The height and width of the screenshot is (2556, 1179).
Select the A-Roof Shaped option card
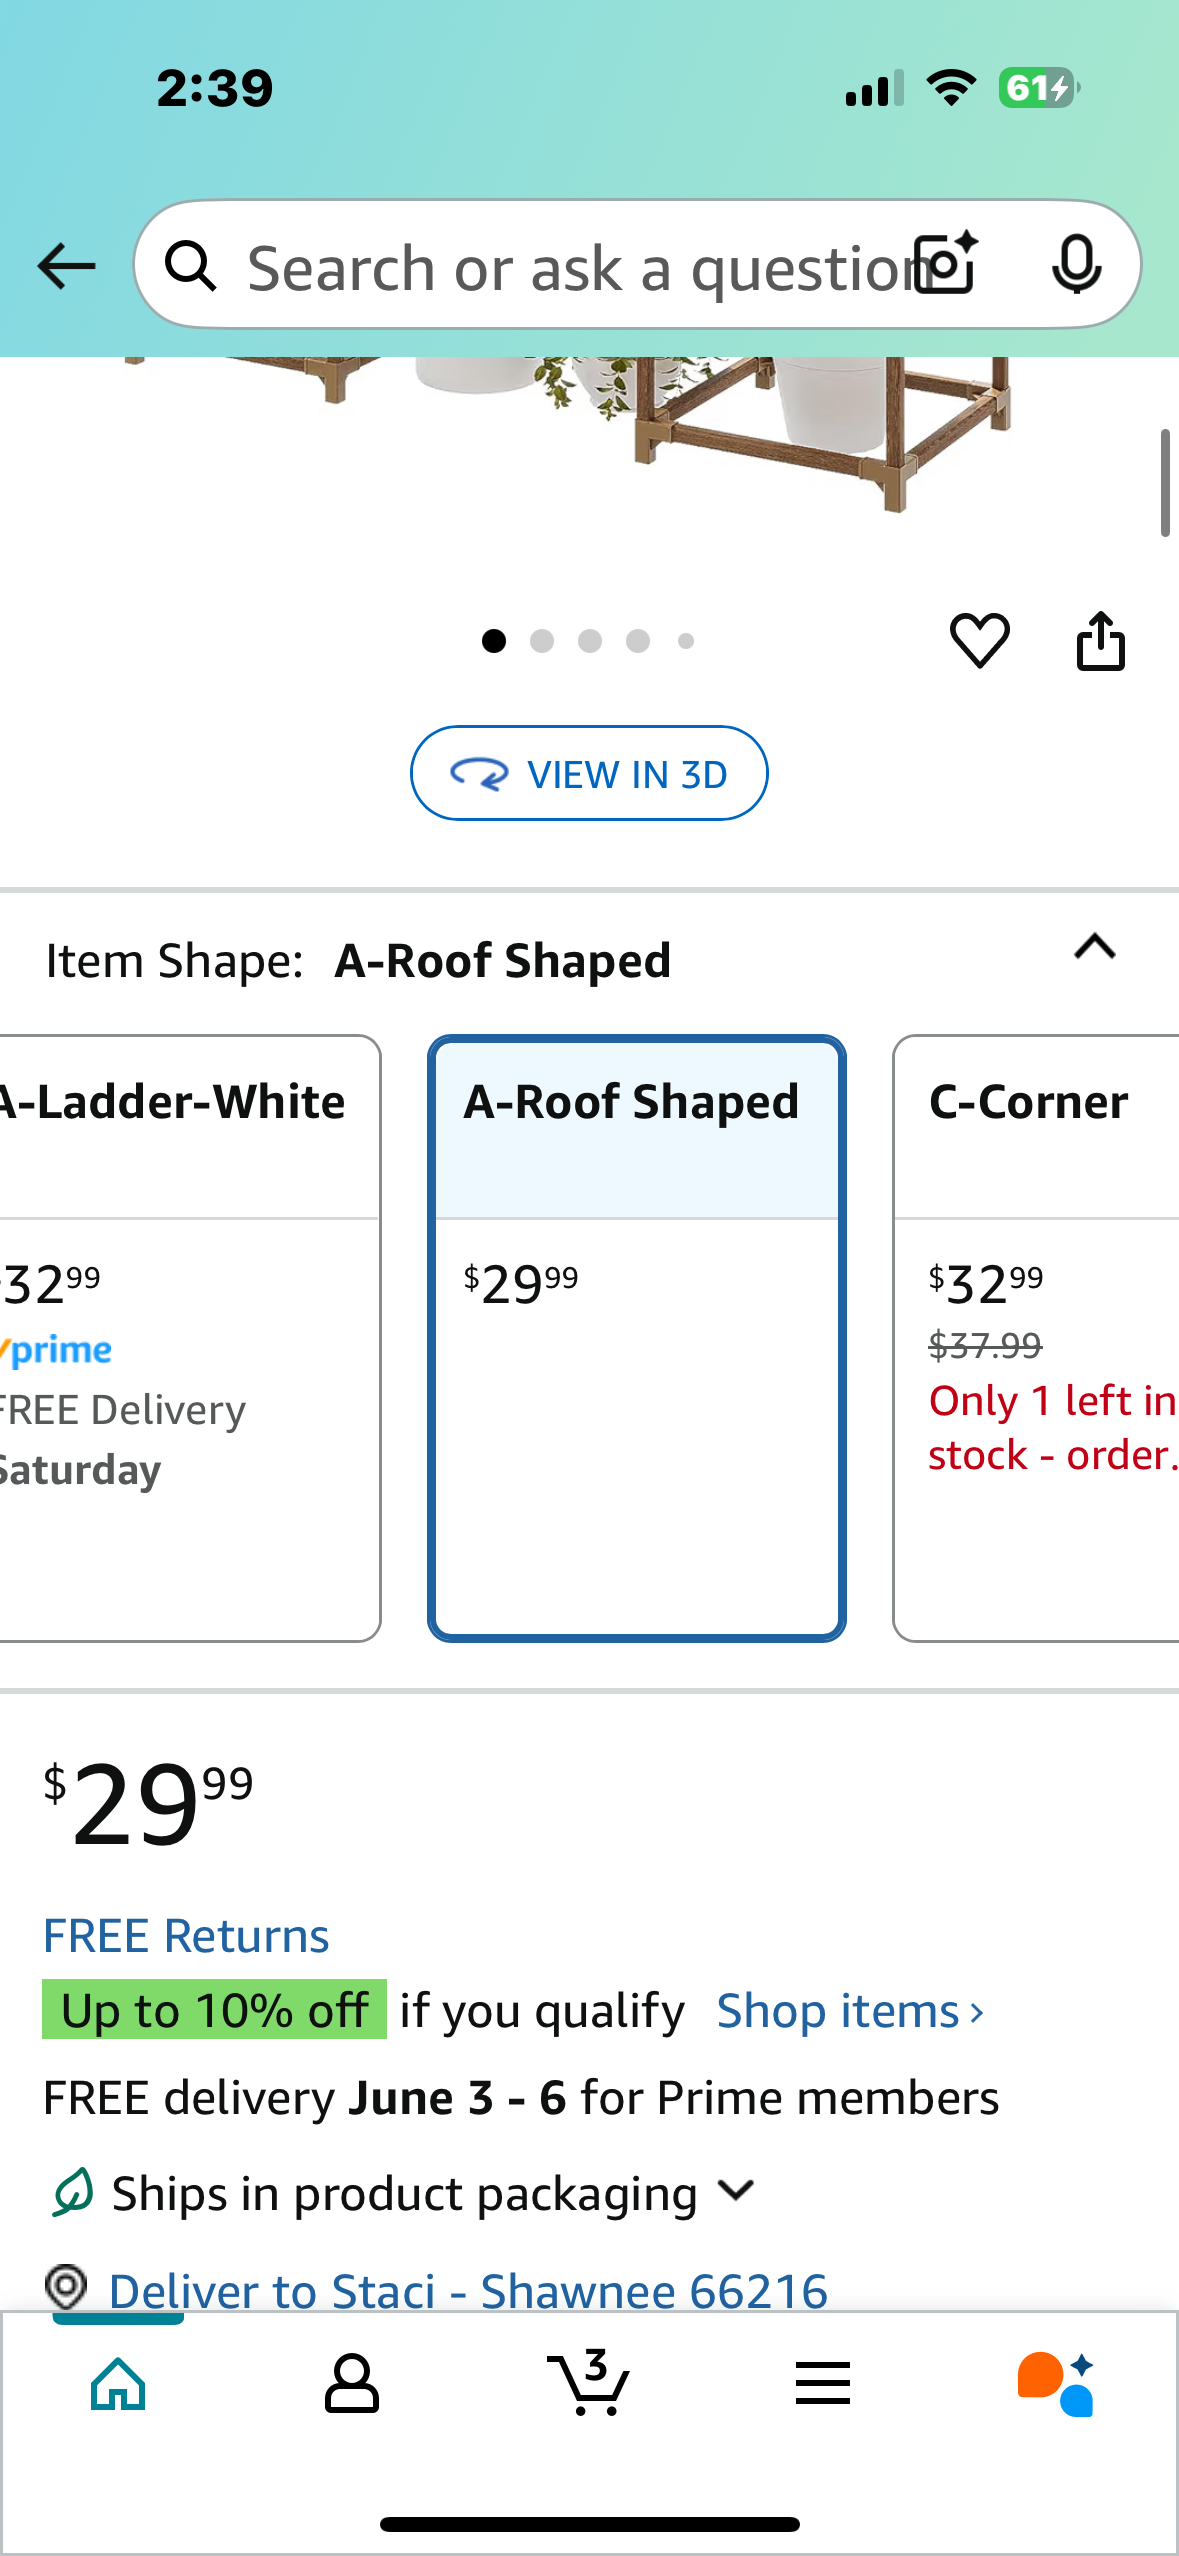(x=637, y=1338)
